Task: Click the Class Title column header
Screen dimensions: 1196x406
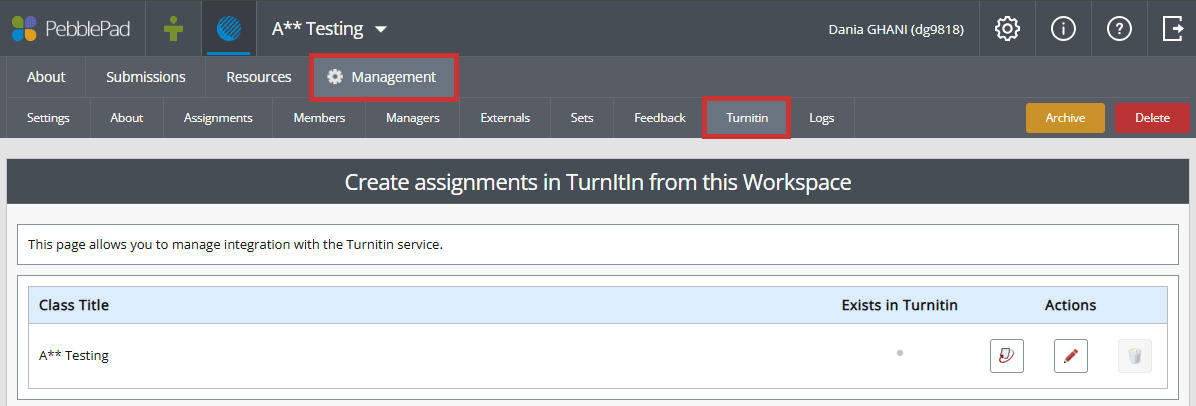Action: [x=74, y=305]
